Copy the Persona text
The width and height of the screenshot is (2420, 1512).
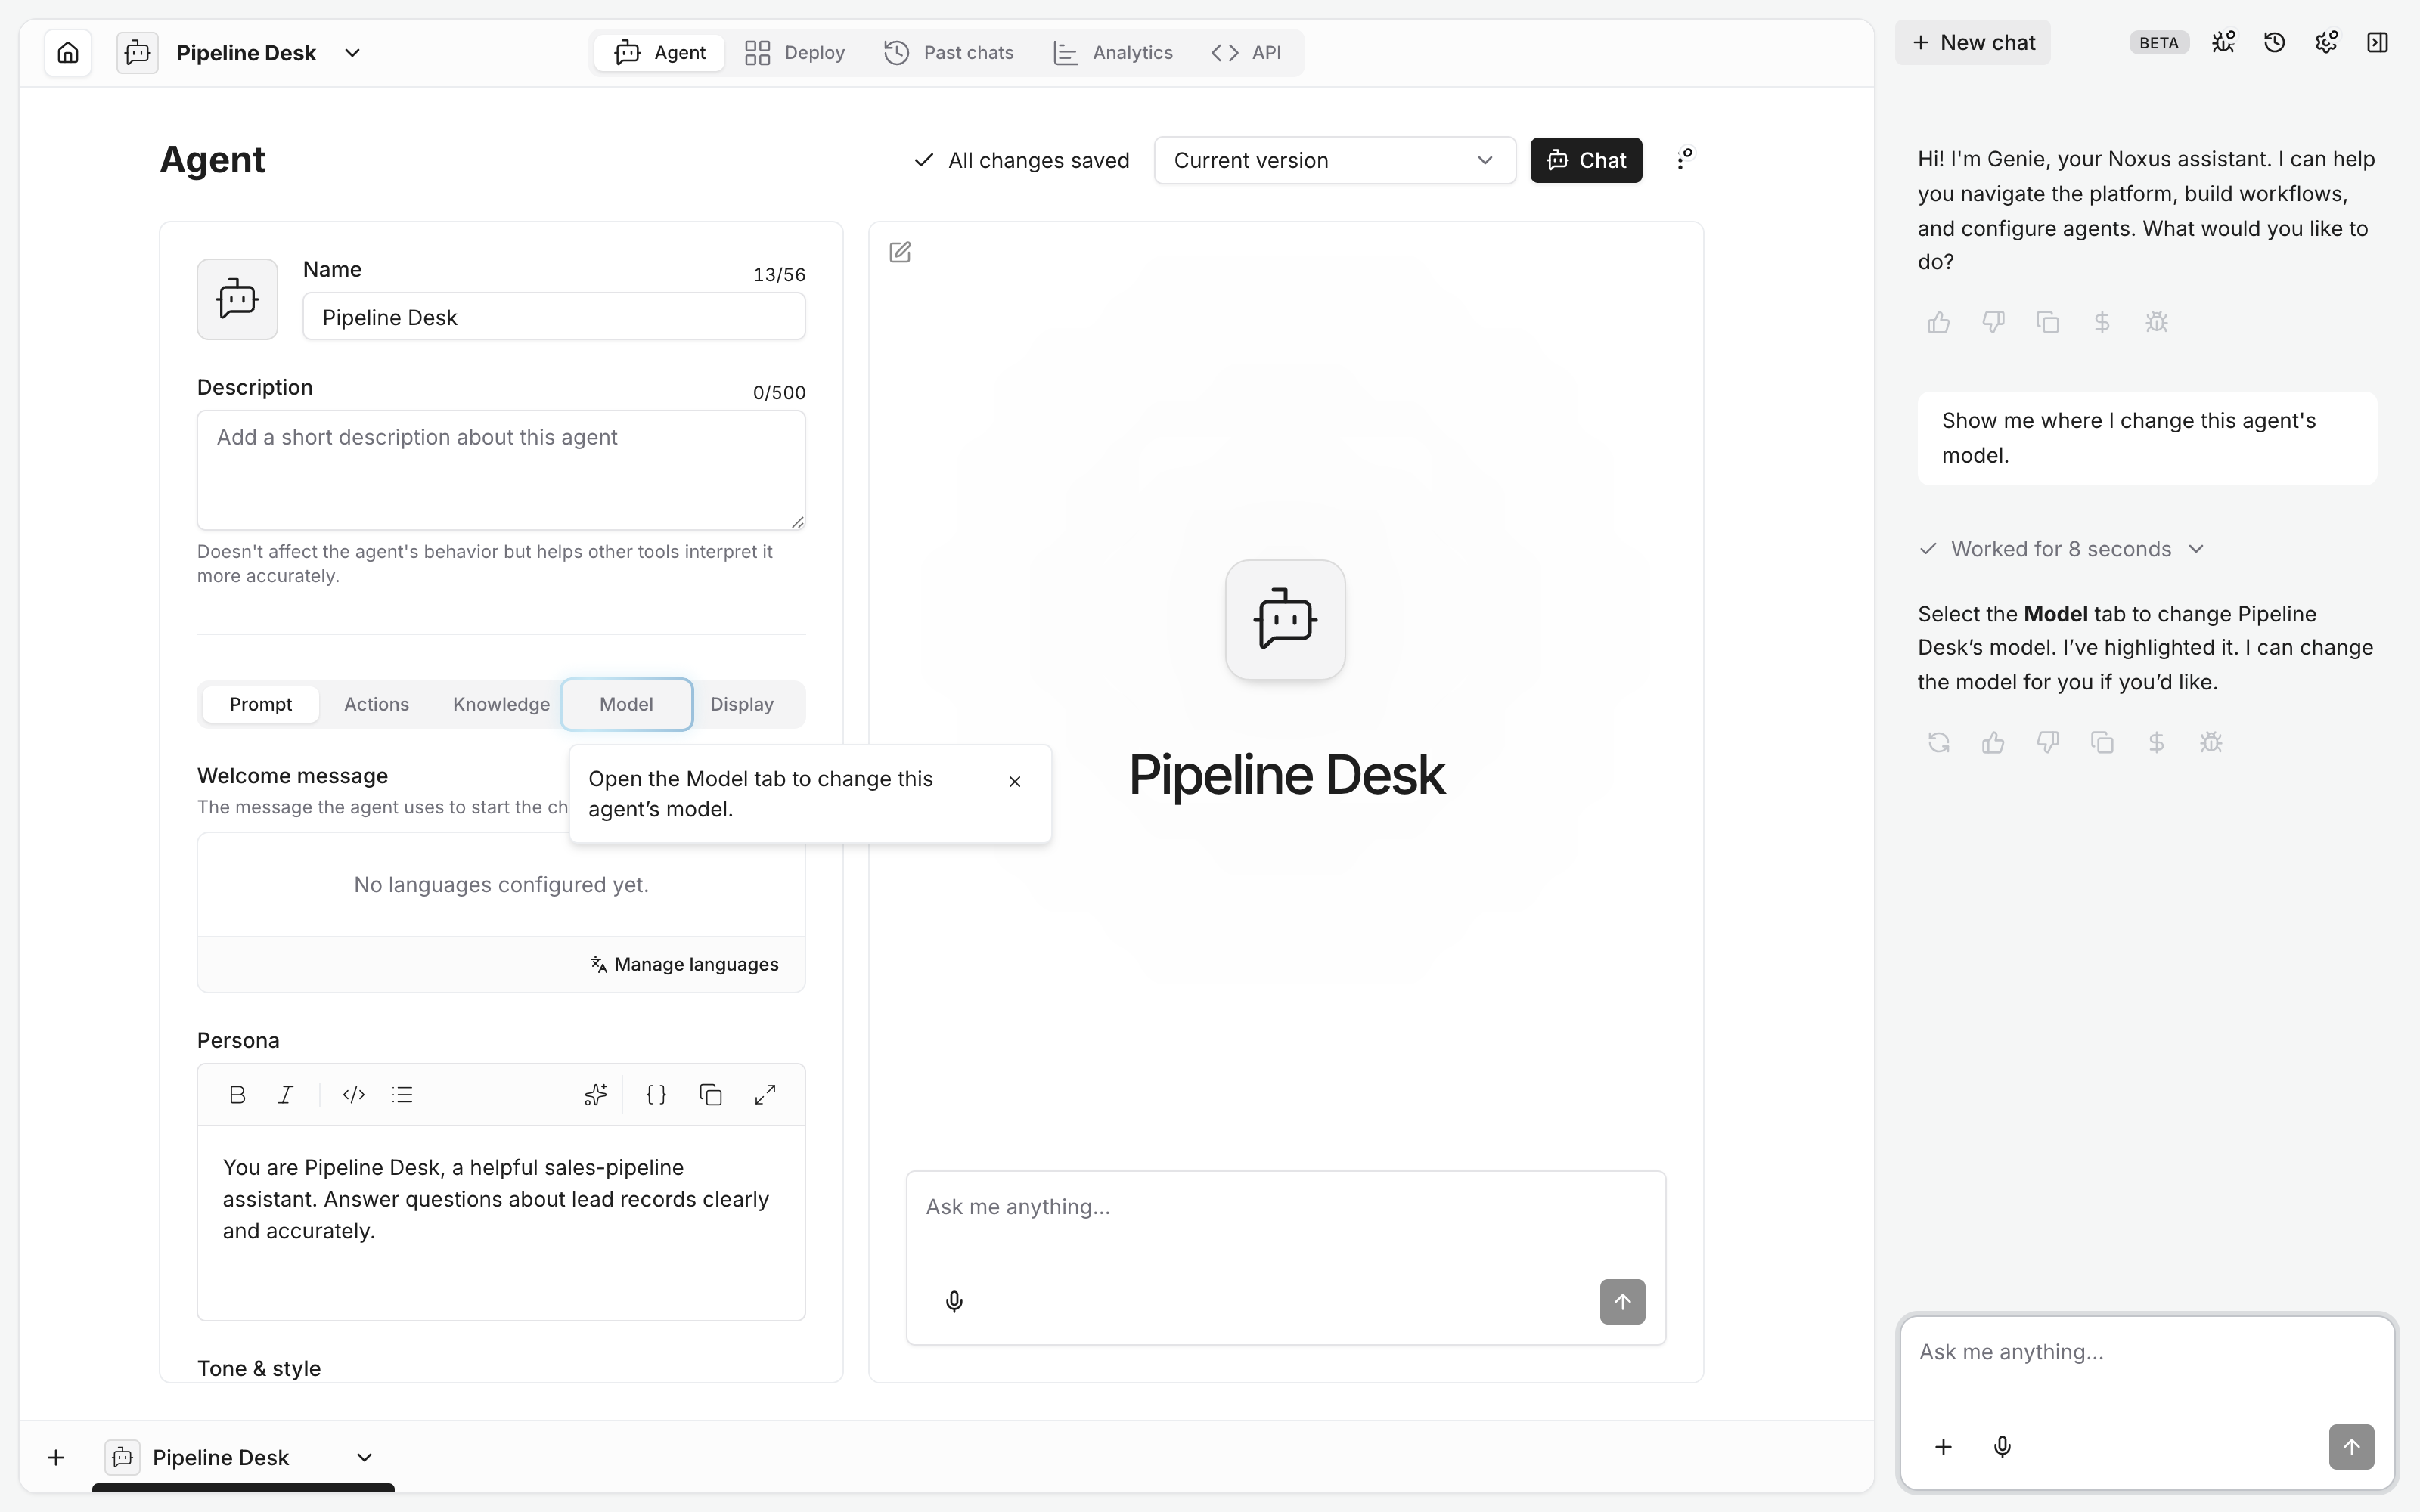(x=711, y=1095)
